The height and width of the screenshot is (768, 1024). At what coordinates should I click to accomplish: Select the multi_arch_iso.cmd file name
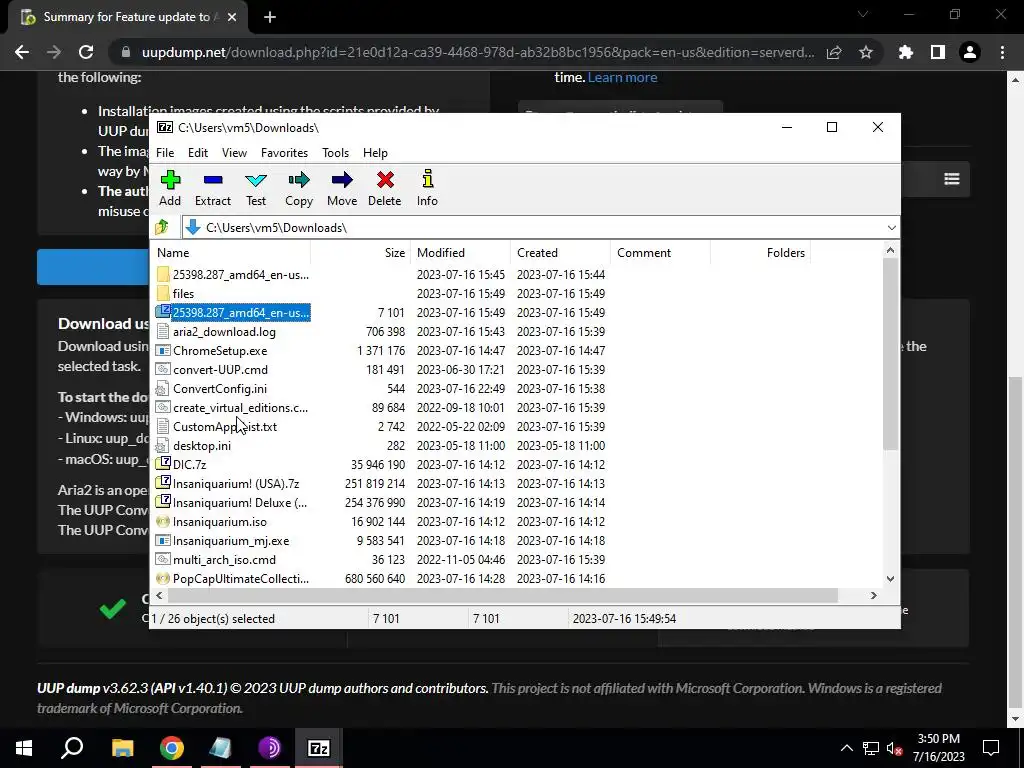tap(224, 560)
